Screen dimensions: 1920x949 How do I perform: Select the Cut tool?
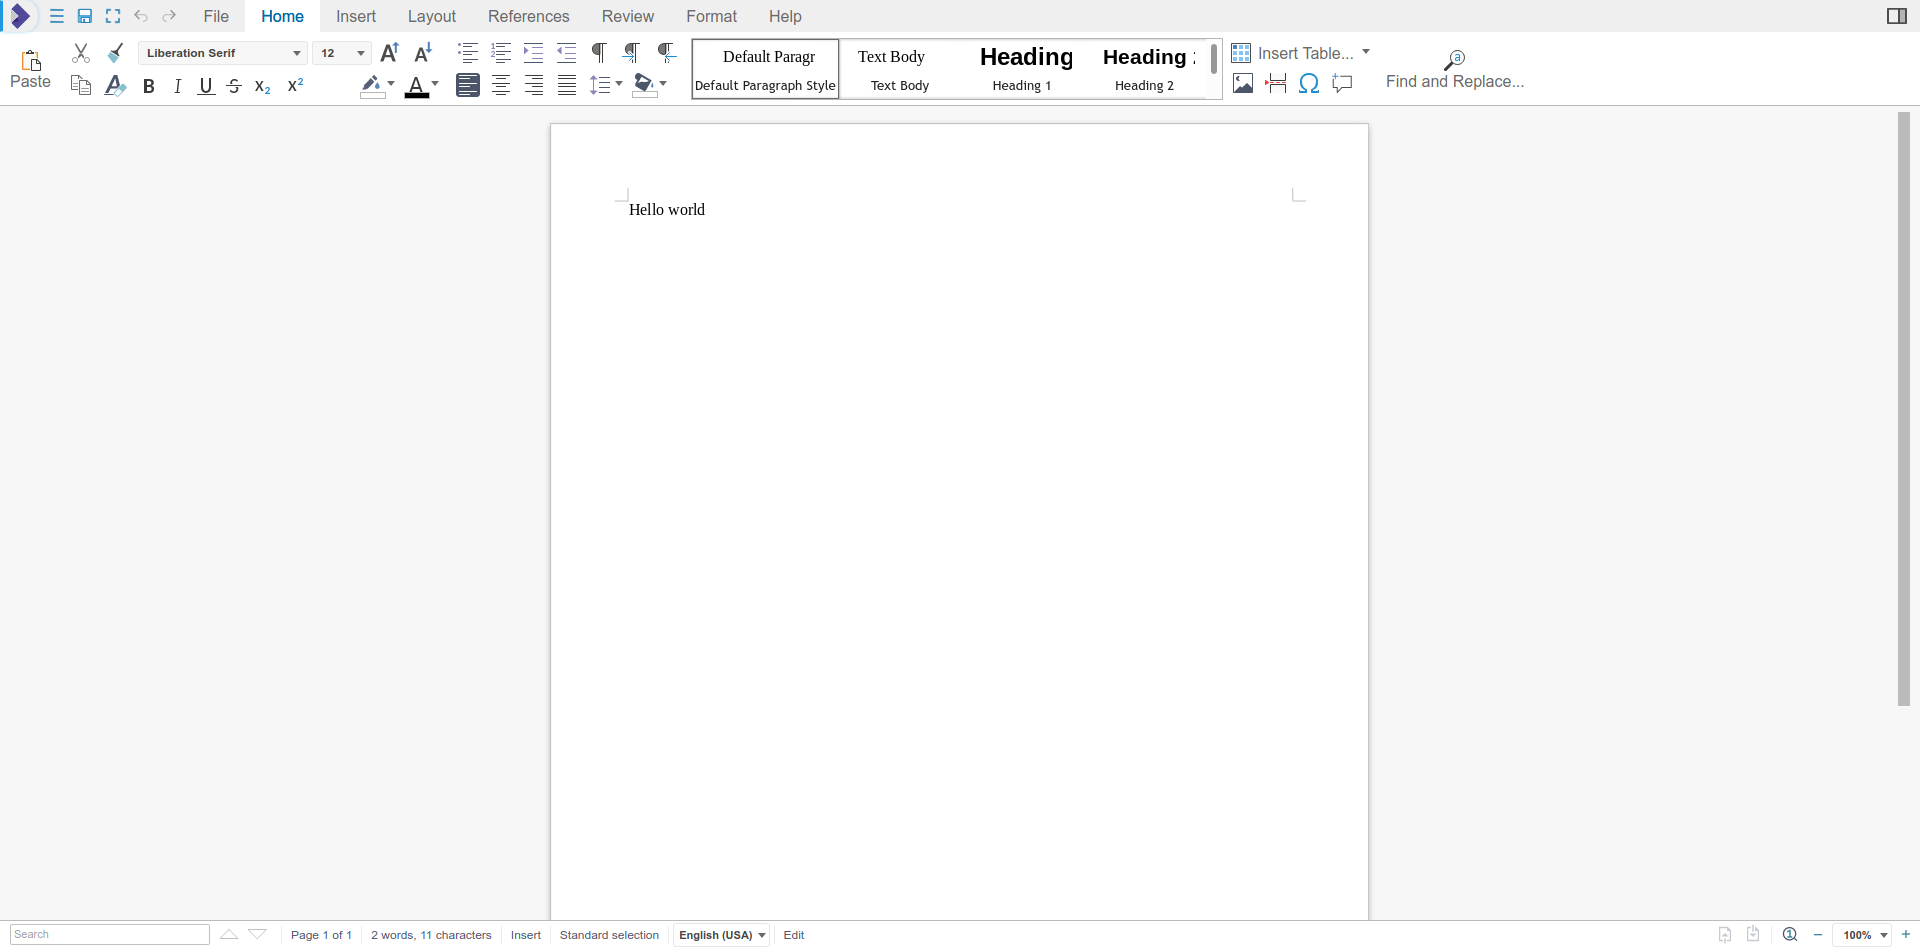tap(80, 53)
